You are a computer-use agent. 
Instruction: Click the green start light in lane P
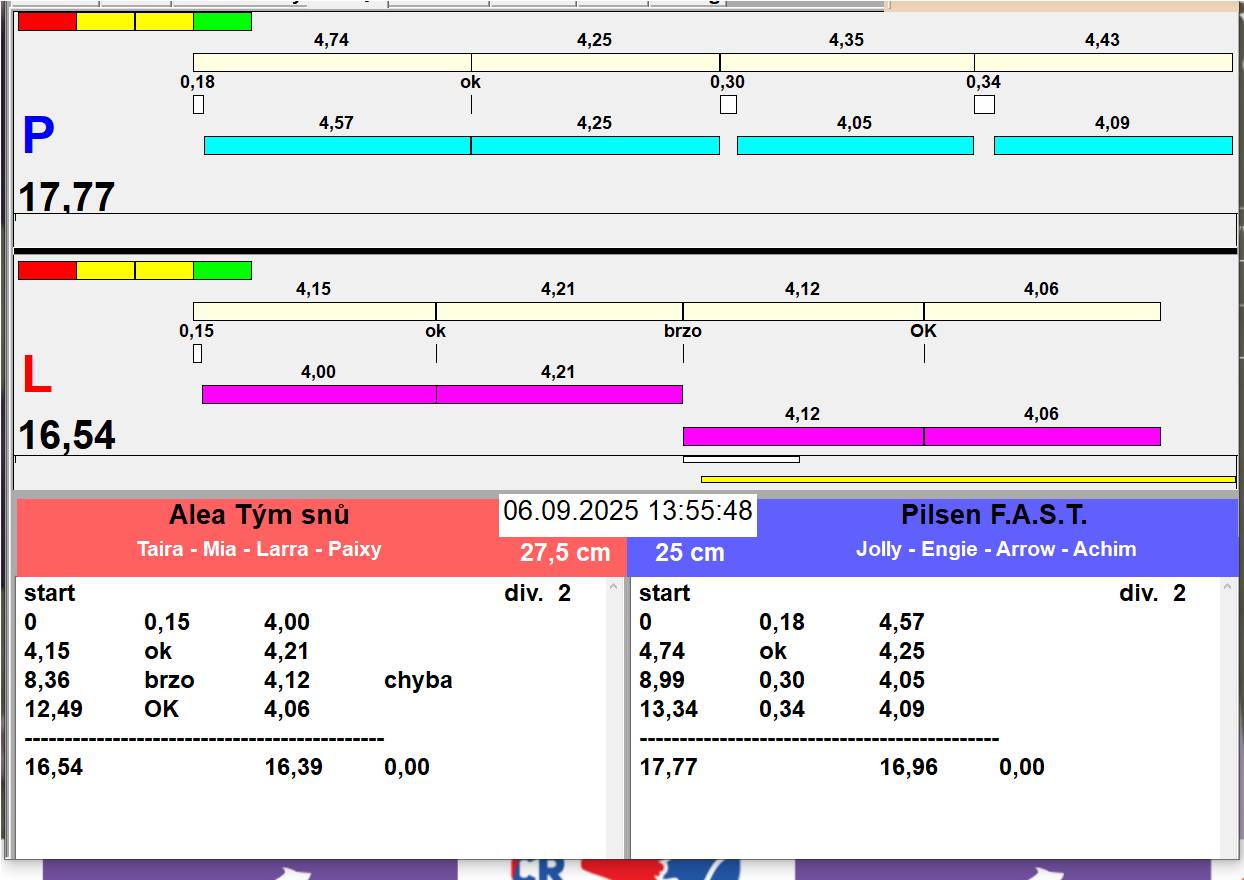[222, 21]
